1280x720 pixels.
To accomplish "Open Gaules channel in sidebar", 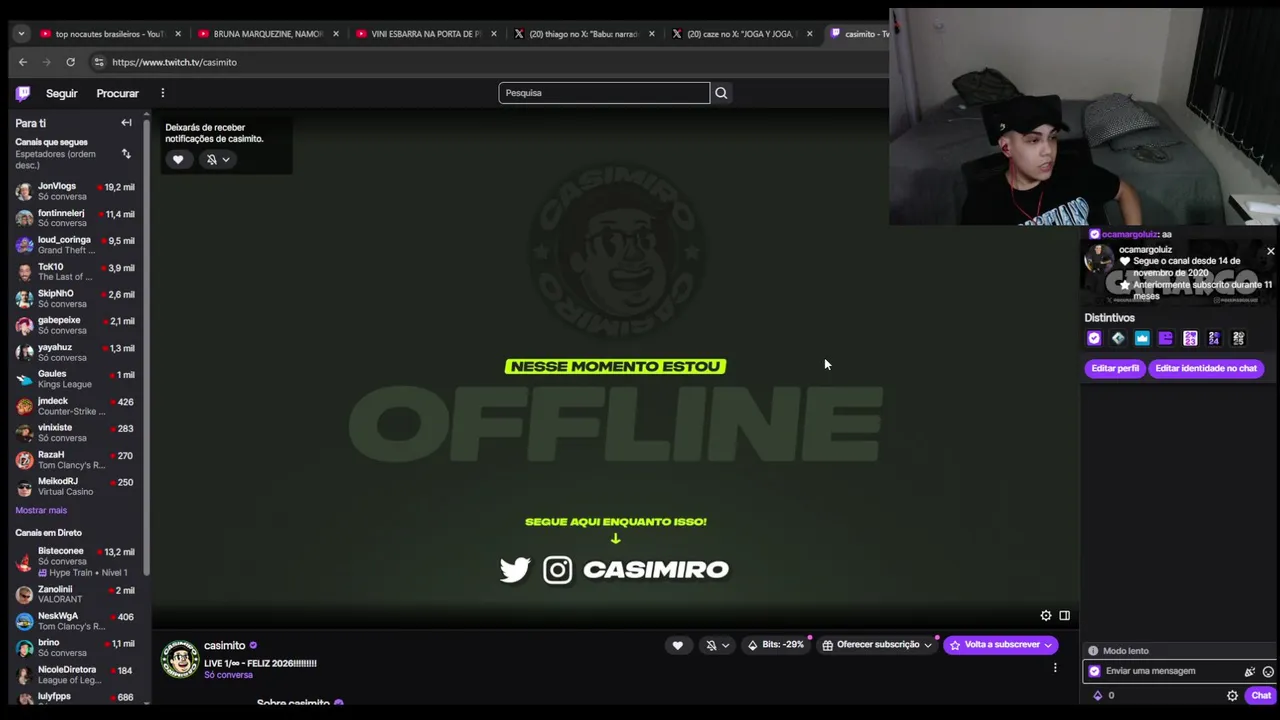I will [75, 379].
